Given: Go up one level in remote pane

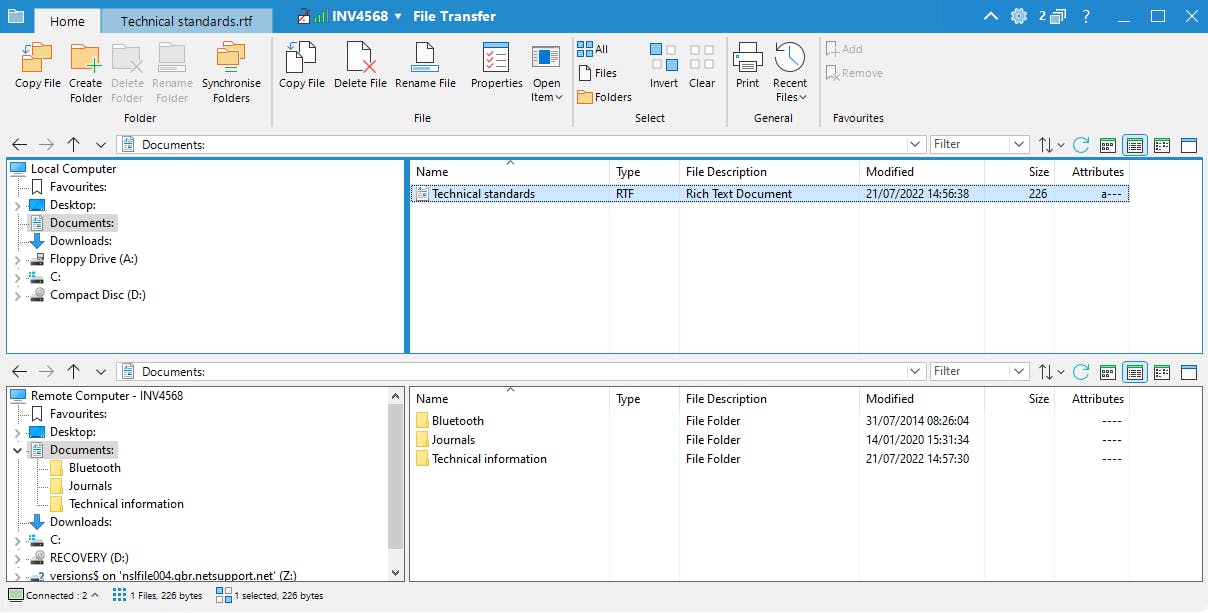Looking at the screenshot, I should point(73,372).
